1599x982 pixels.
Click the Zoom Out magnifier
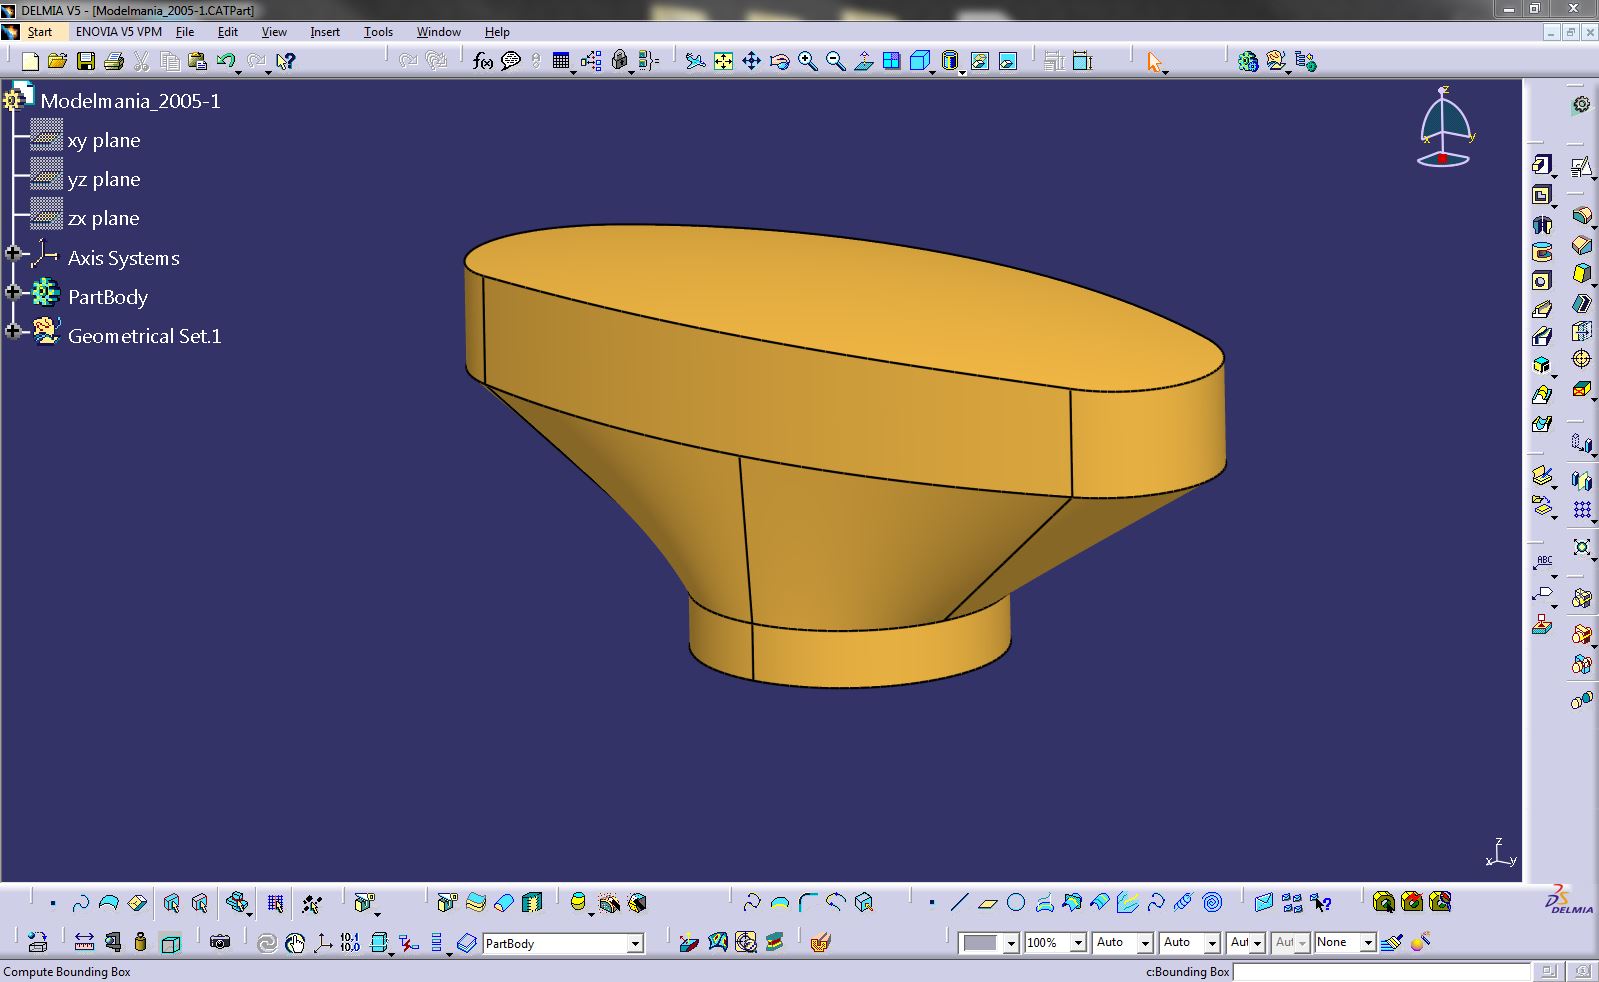835,61
